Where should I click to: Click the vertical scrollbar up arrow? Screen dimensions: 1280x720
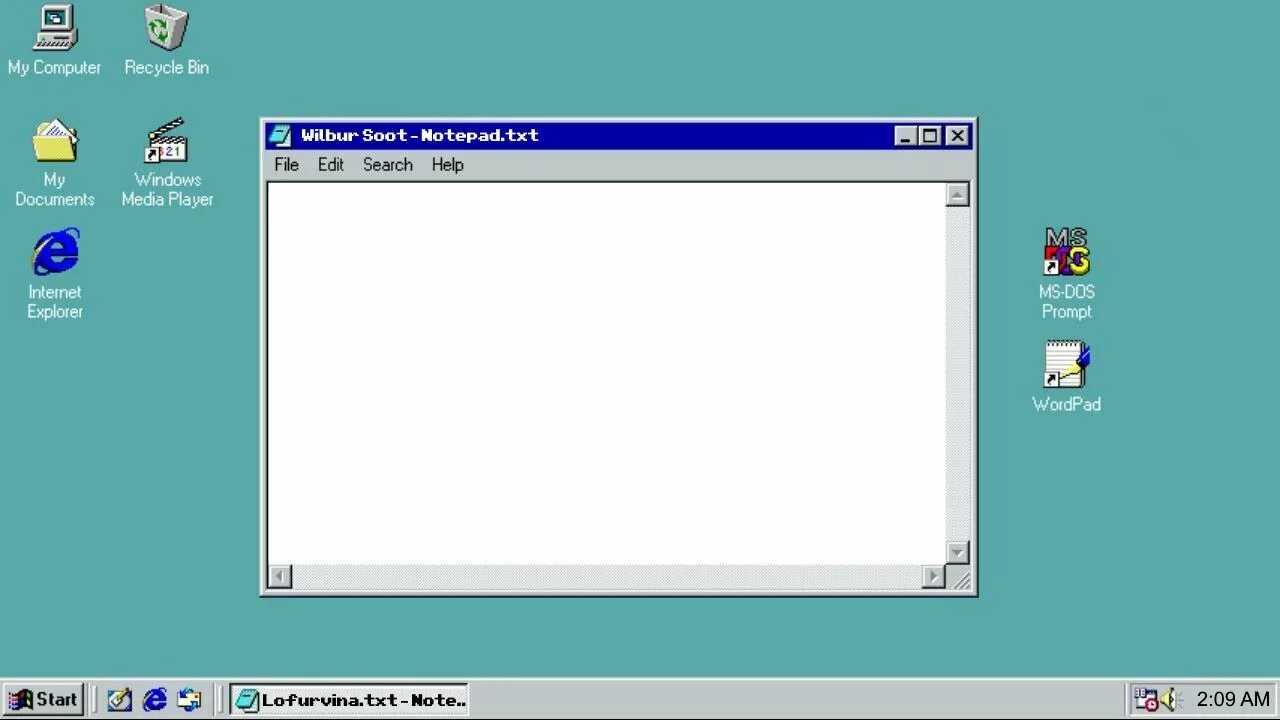click(958, 195)
